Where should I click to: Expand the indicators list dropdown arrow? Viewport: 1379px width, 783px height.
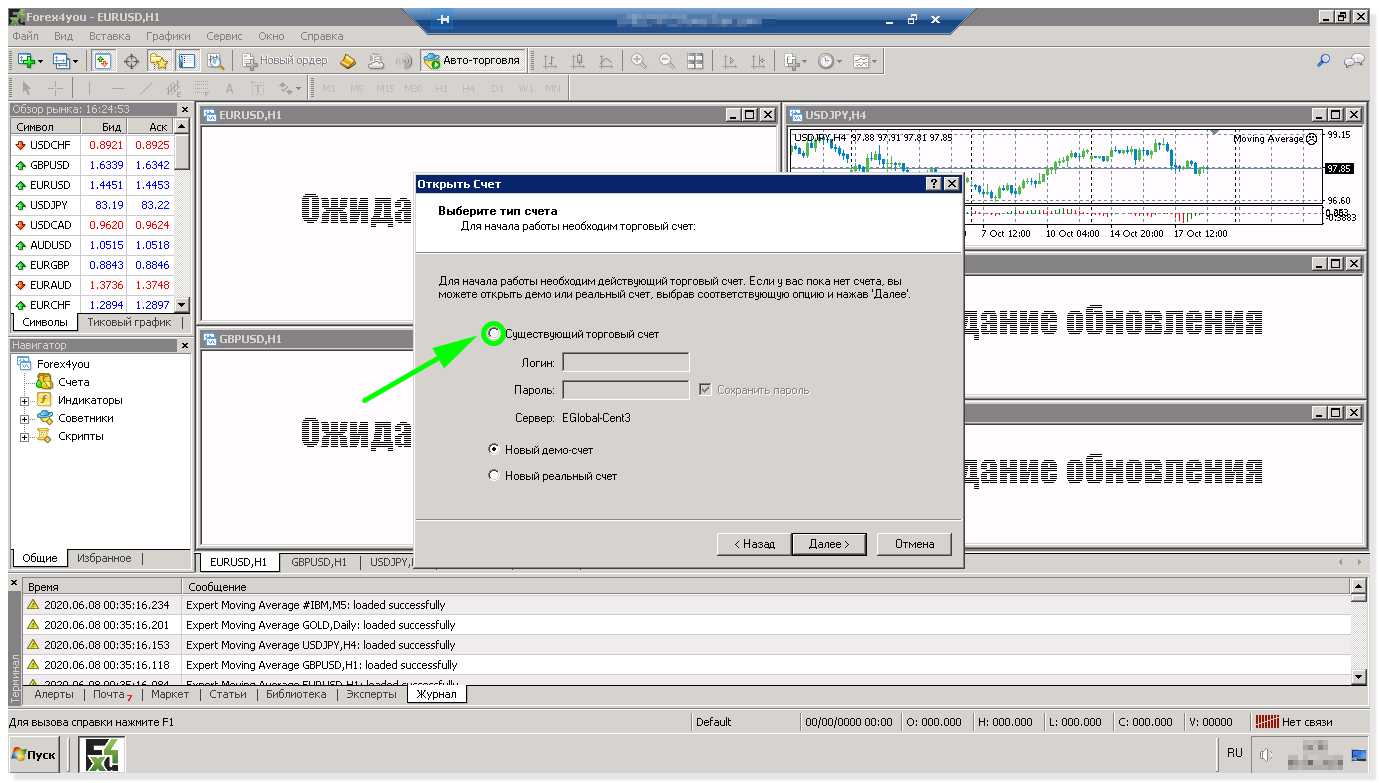point(805,62)
